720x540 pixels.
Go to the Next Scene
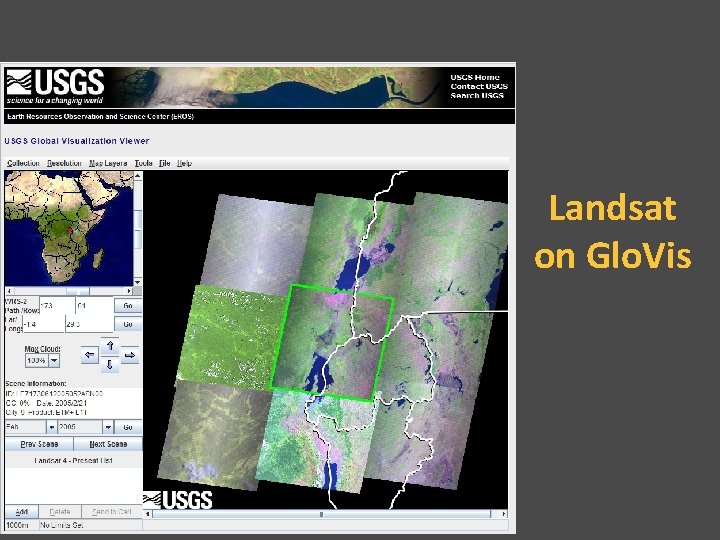(x=108, y=444)
